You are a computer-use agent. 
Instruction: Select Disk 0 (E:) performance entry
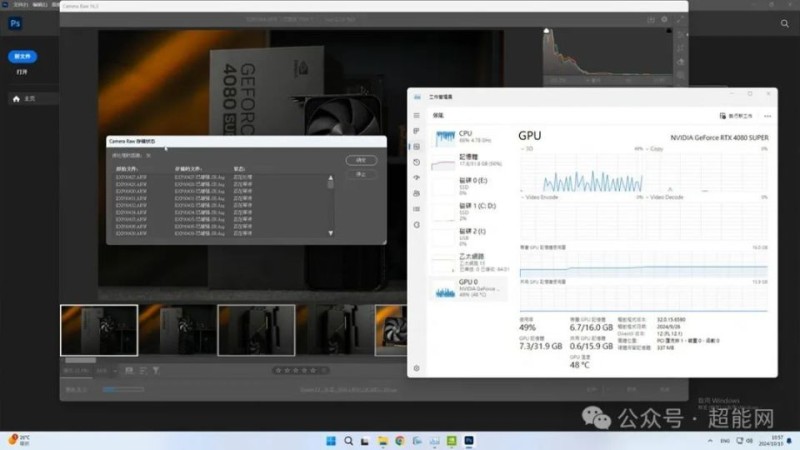468,186
